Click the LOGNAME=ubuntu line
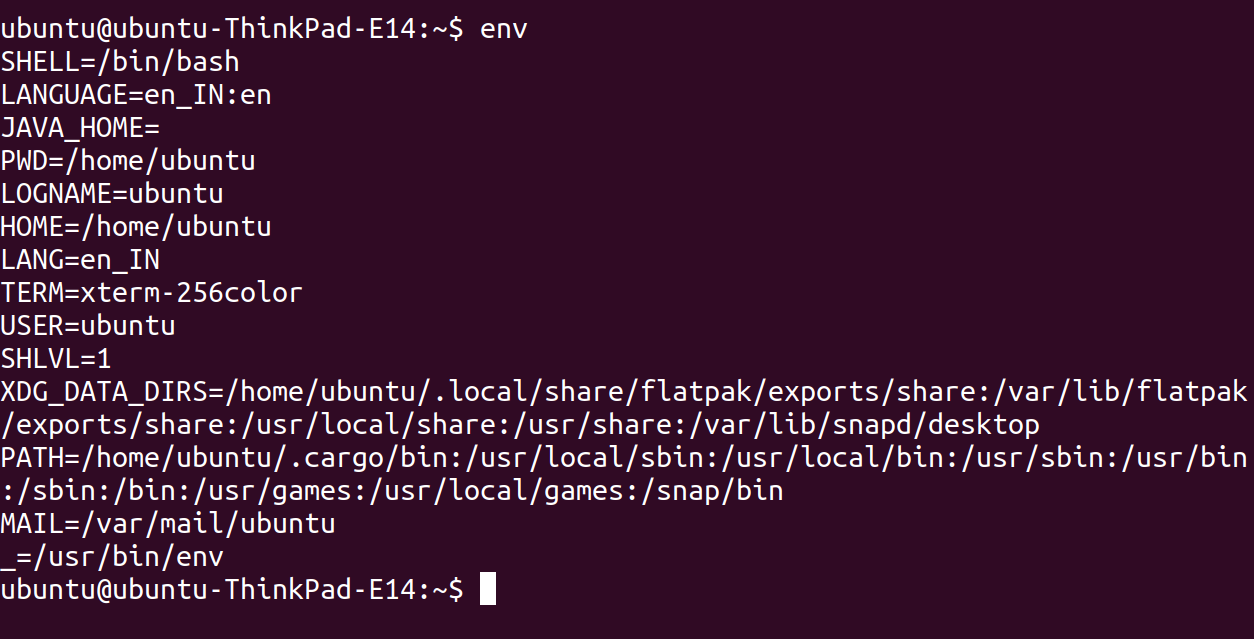Viewport: 1254px width, 639px height. click(x=112, y=194)
